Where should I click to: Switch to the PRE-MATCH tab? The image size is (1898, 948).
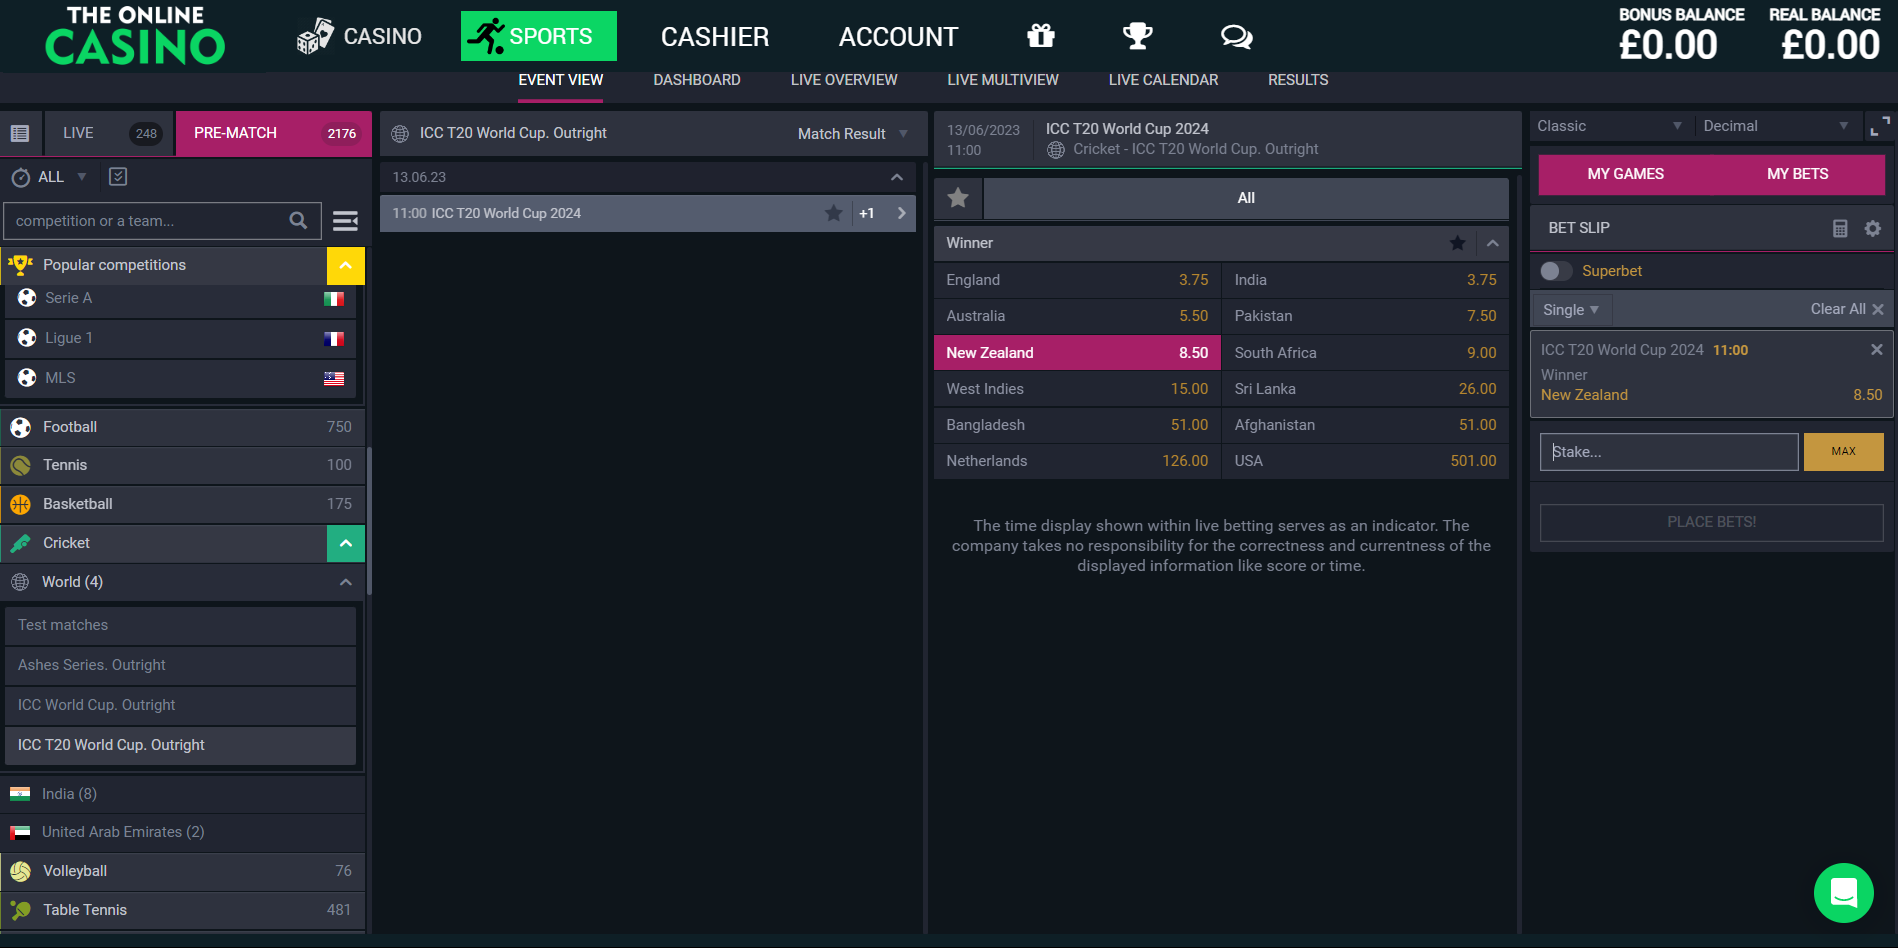coord(274,133)
